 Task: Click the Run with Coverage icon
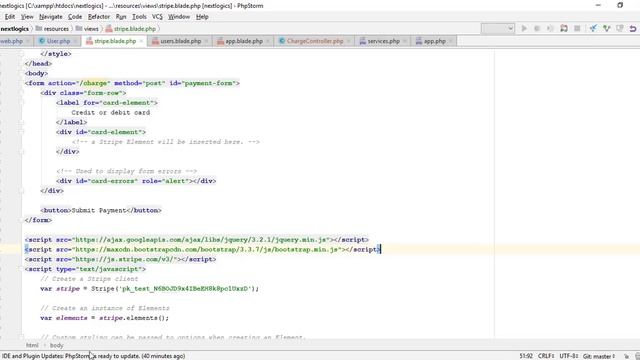pos(550,29)
